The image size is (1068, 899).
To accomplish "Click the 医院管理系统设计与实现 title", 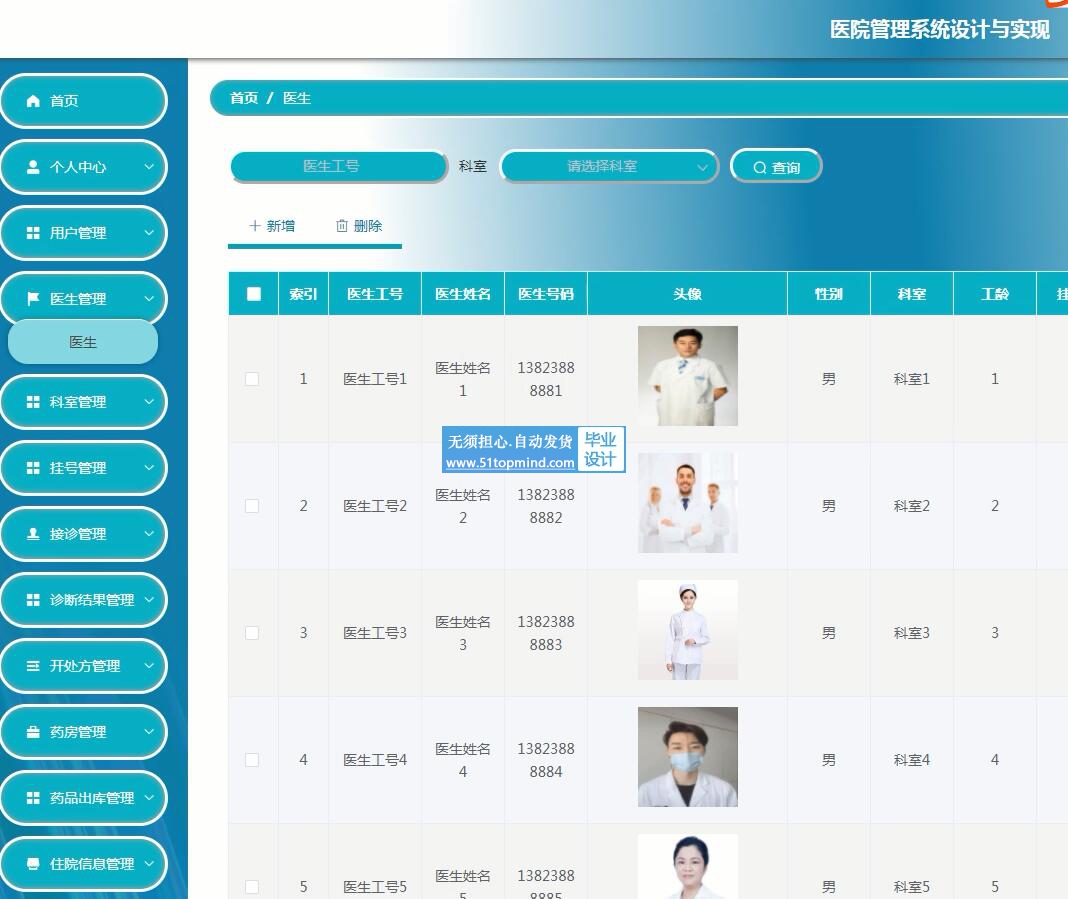I will [x=940, y=29].
